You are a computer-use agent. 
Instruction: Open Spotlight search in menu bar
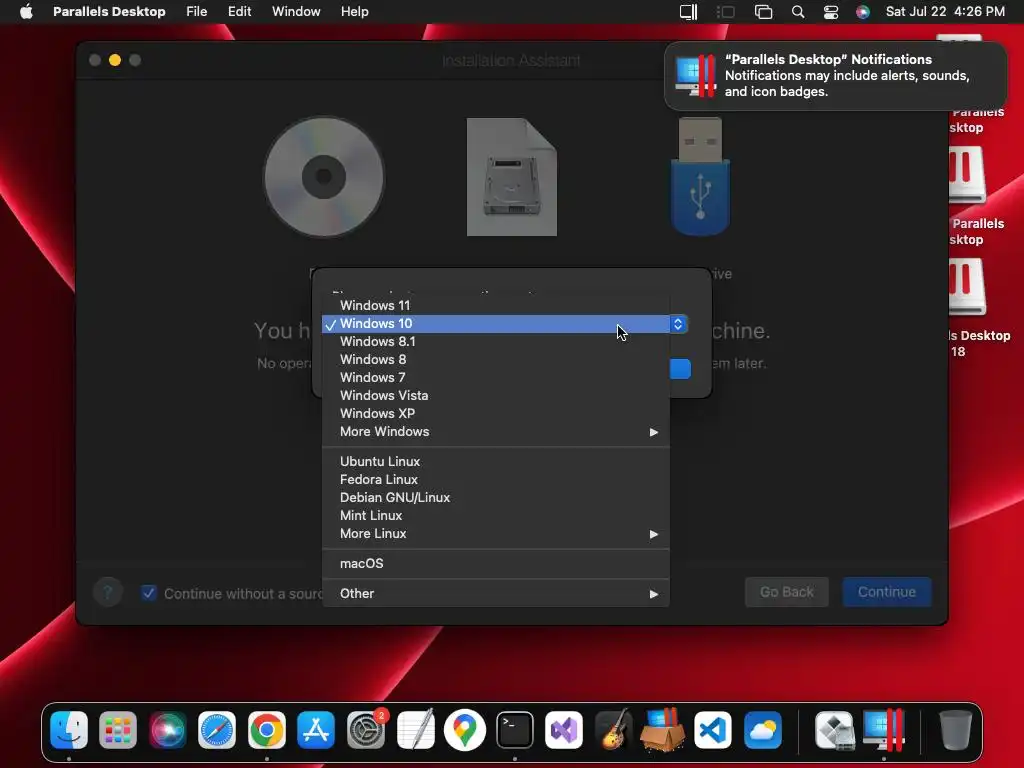(x=797, y=11)
